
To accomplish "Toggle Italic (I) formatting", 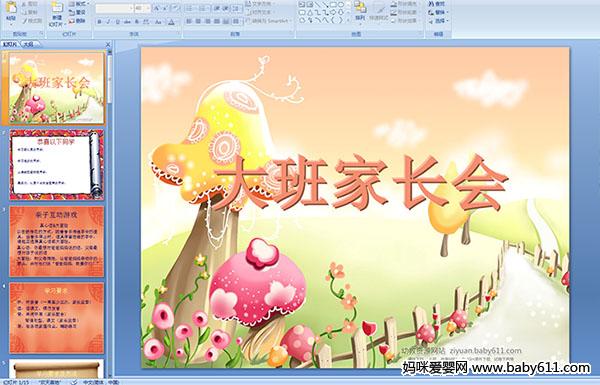I will point(108,22).
